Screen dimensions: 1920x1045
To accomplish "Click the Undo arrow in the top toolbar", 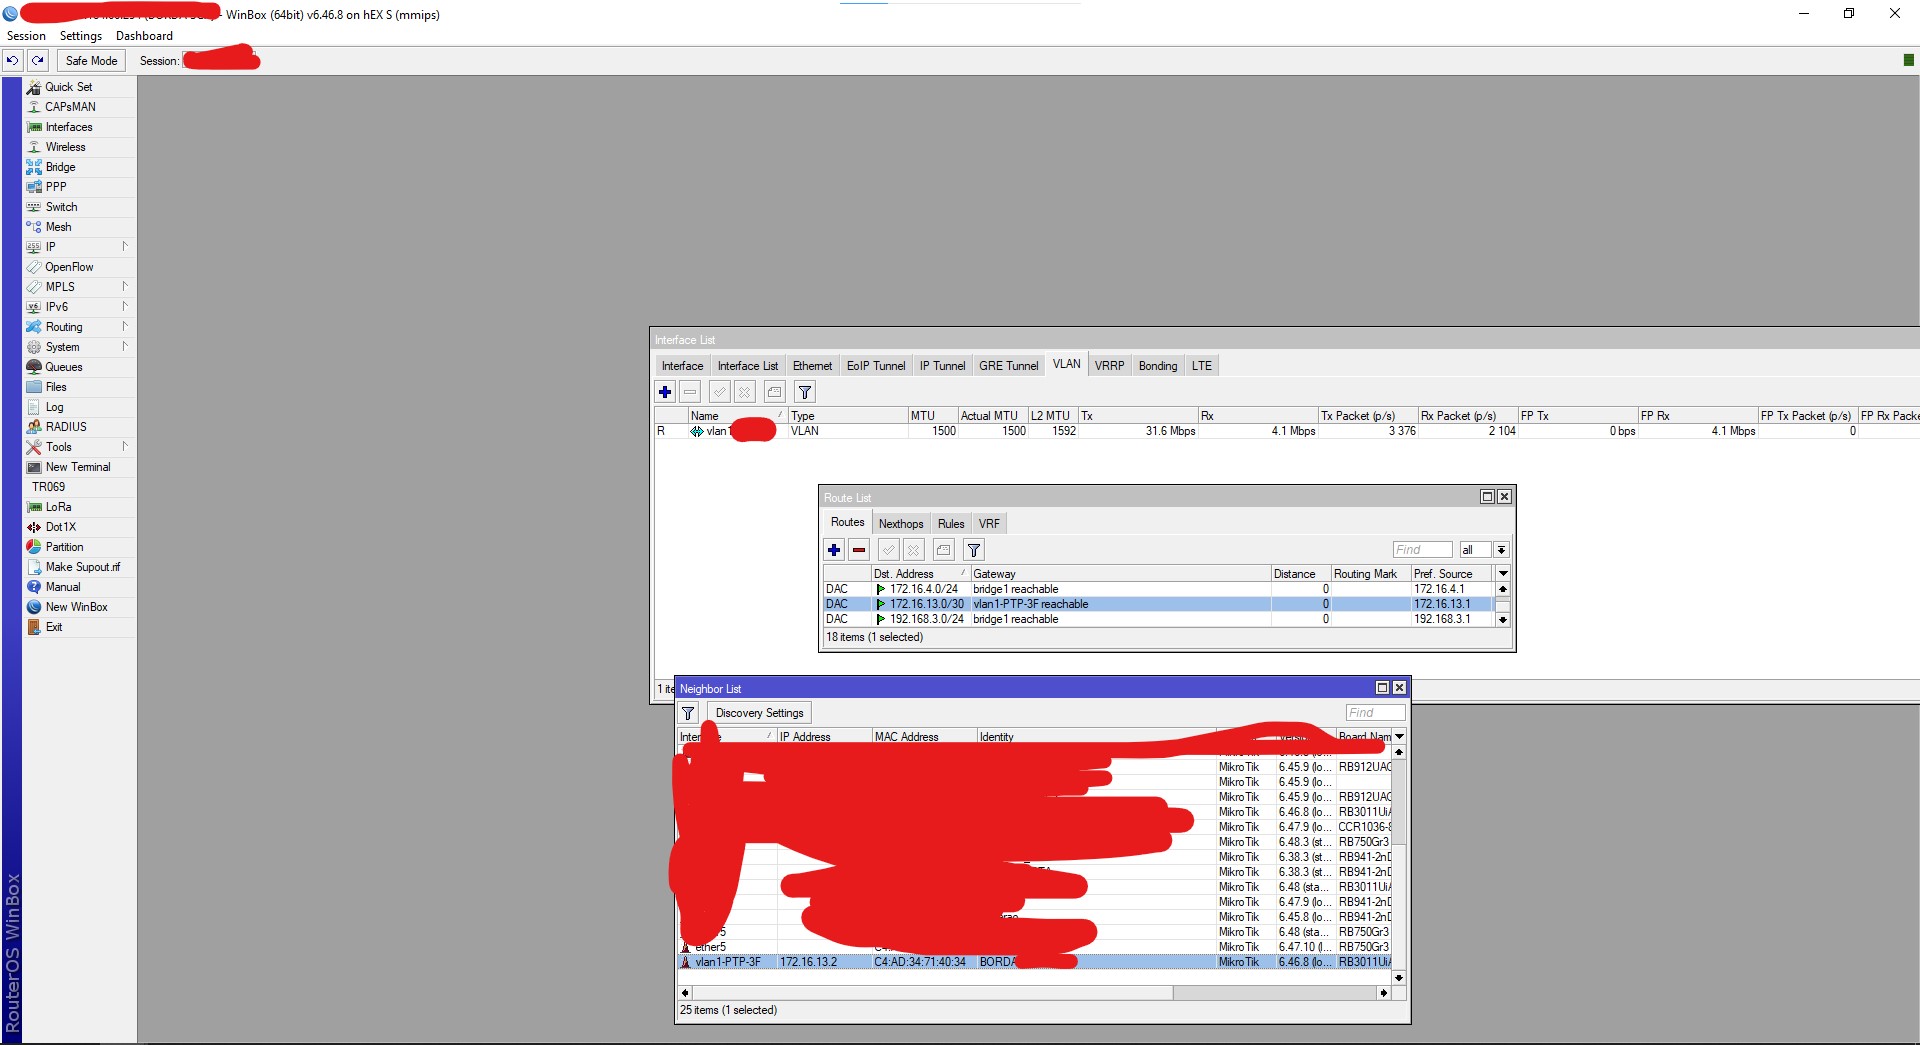I will coord(12,61).
